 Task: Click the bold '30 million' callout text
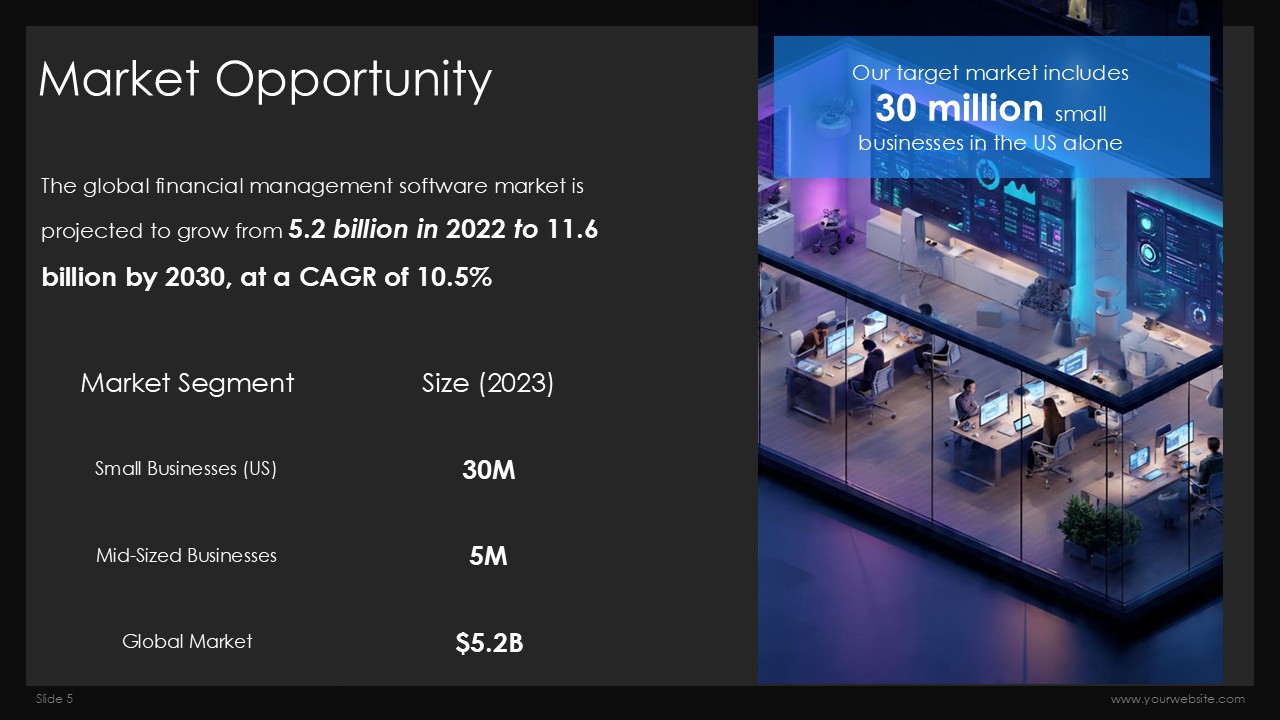click(x=958, y=108)
